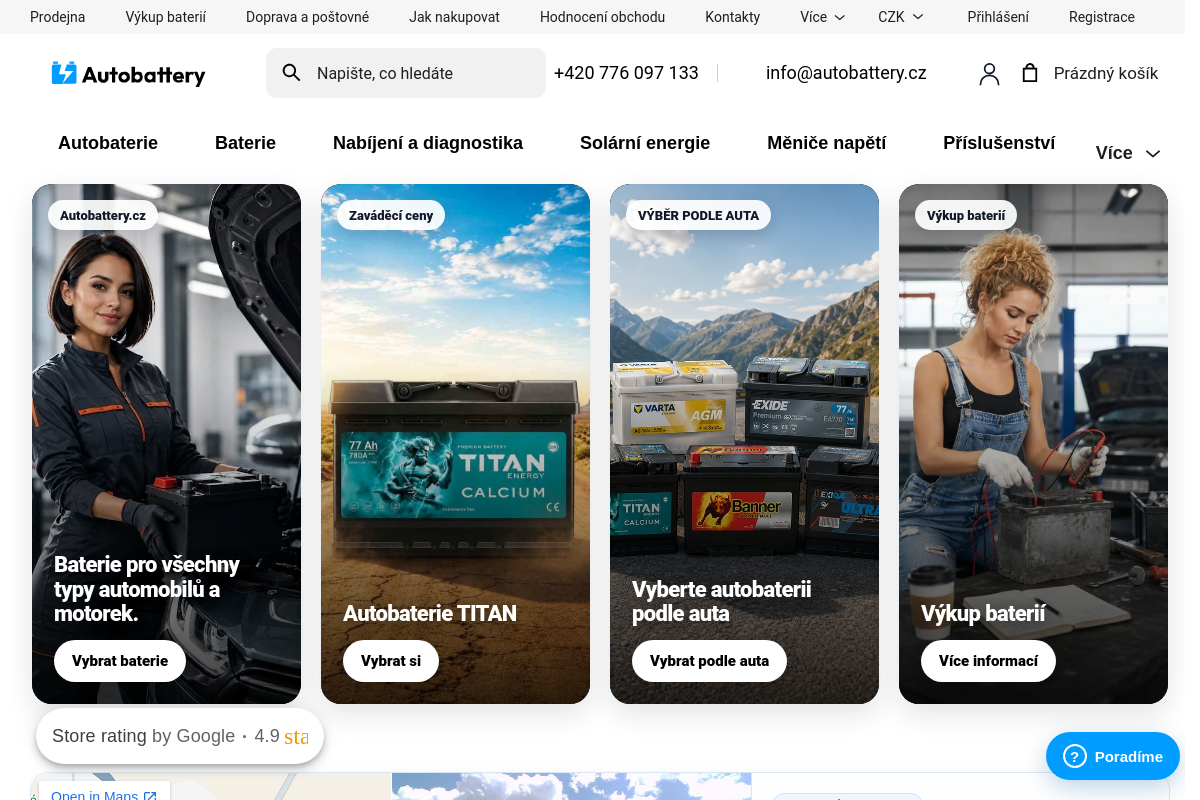
Task: Click Vyberte autobaterii podle auta heading
Action: [x=721, y=601]
